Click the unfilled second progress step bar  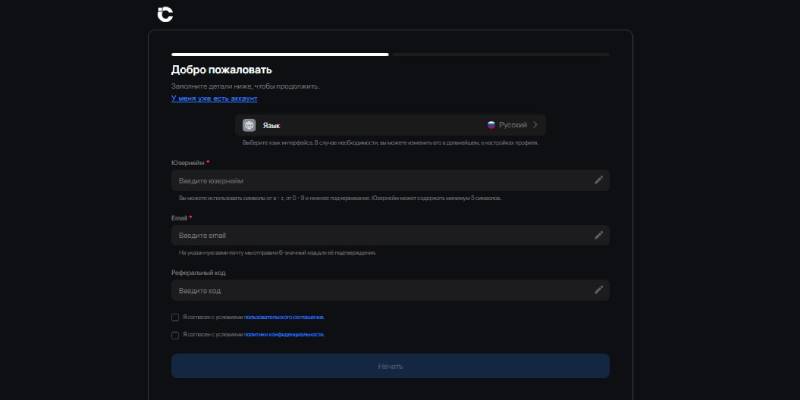coord(501,54)
